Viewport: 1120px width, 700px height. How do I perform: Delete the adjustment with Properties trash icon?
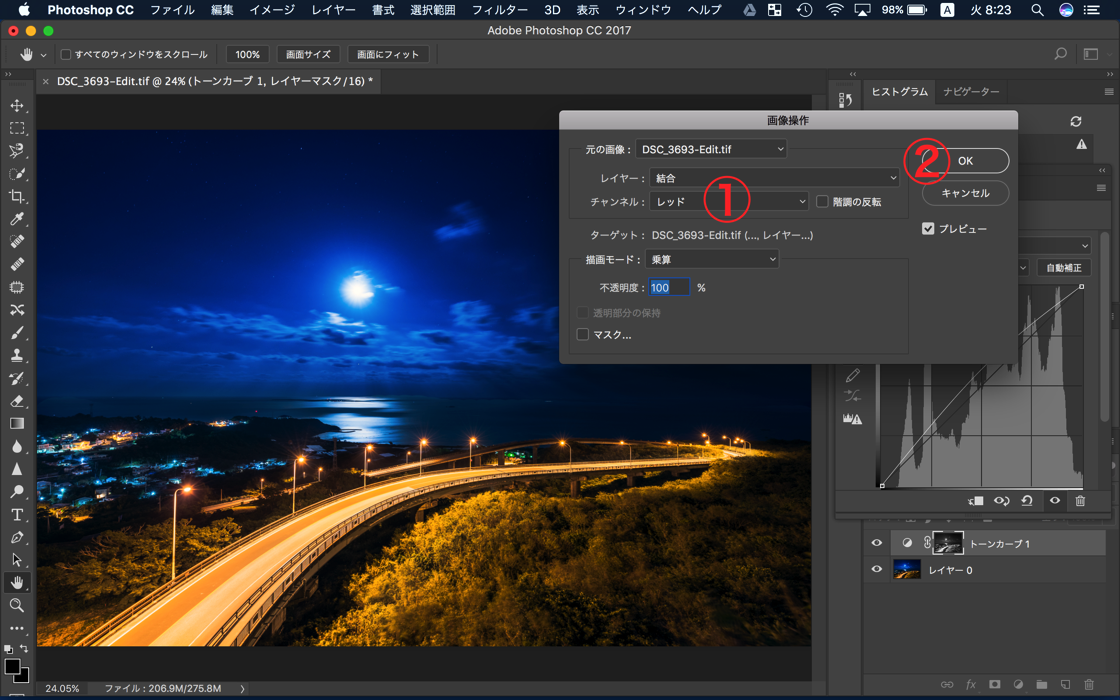1080,501
